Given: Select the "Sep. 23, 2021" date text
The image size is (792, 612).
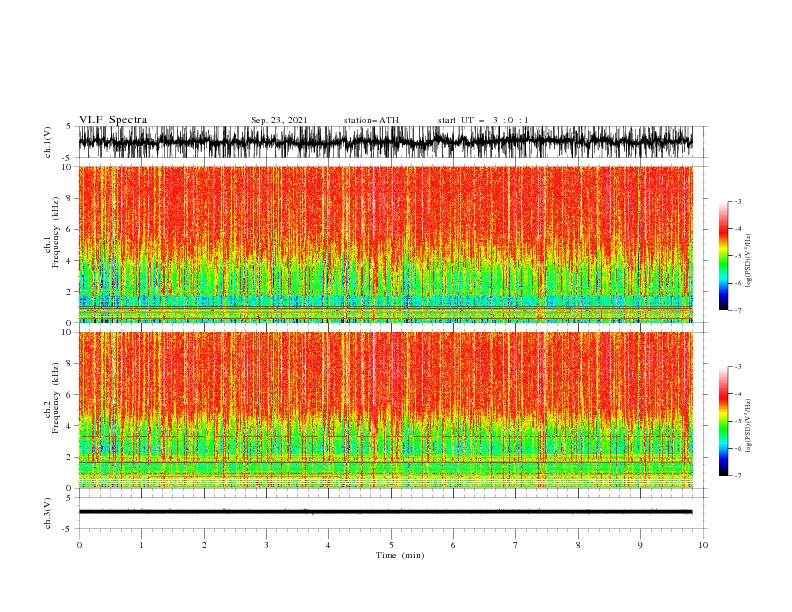Looking at the screenshot, I should tap(279, 120).
